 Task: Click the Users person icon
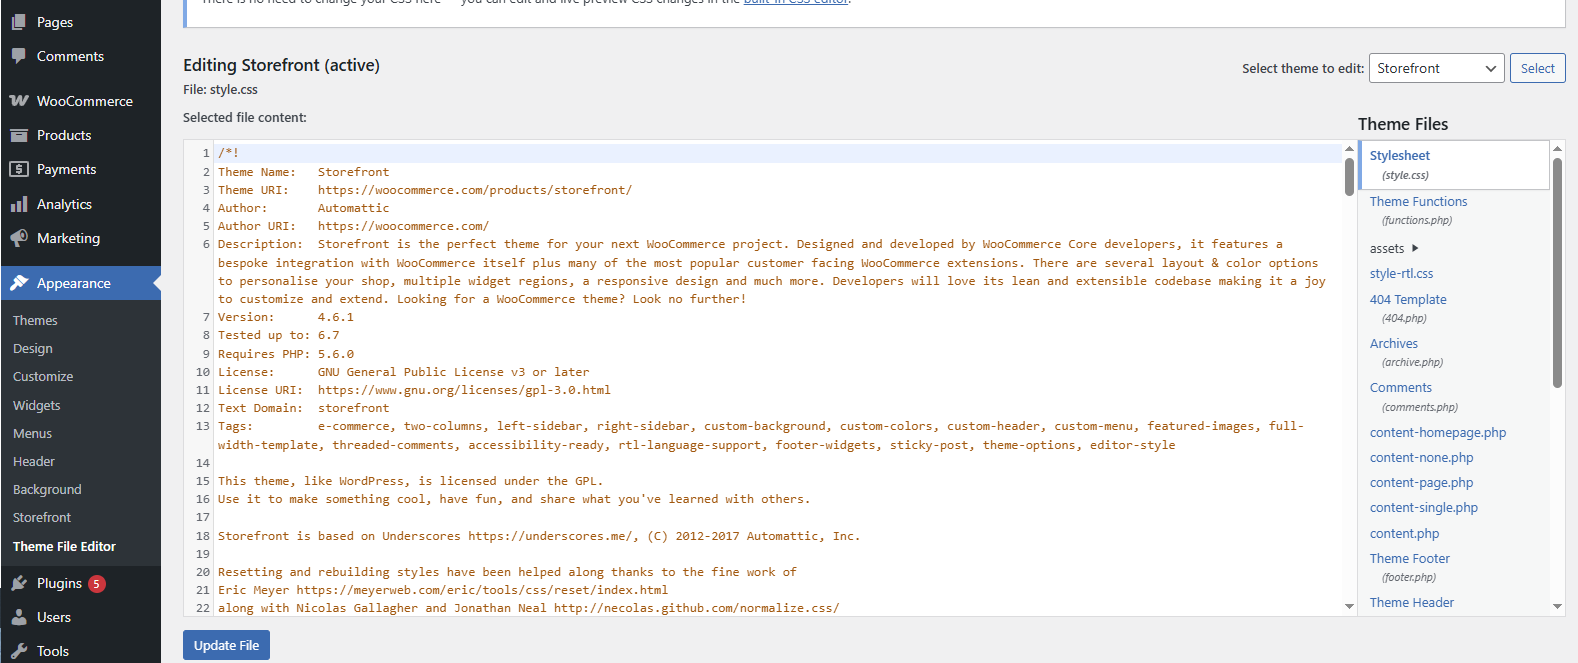coord(19,617)
